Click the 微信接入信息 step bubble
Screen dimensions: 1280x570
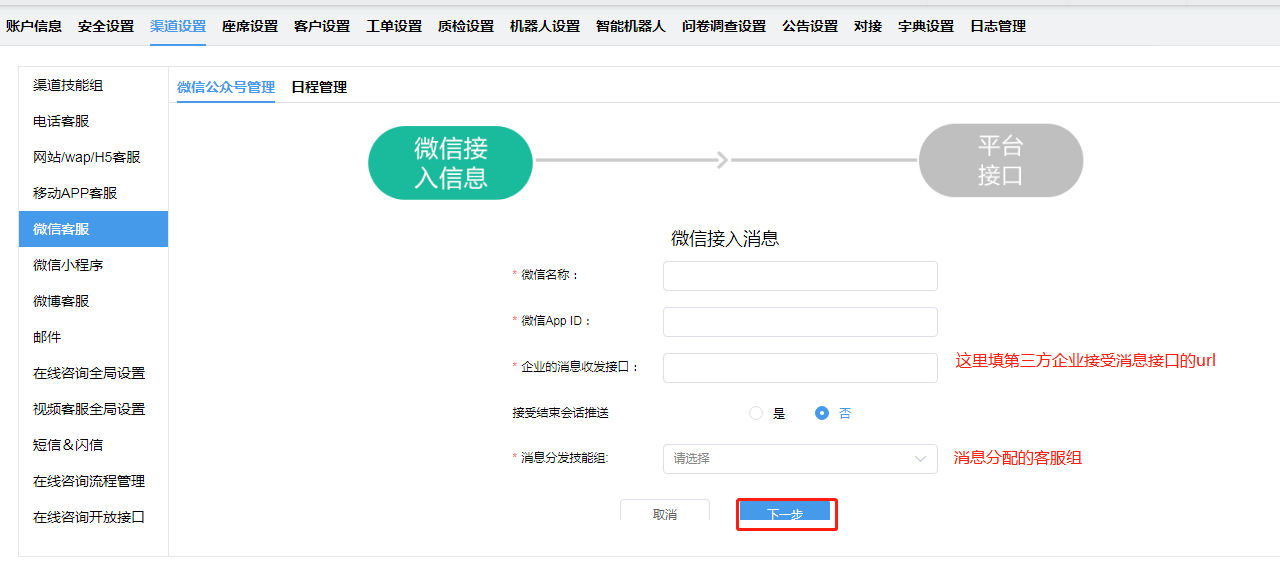tap(451, 162)
